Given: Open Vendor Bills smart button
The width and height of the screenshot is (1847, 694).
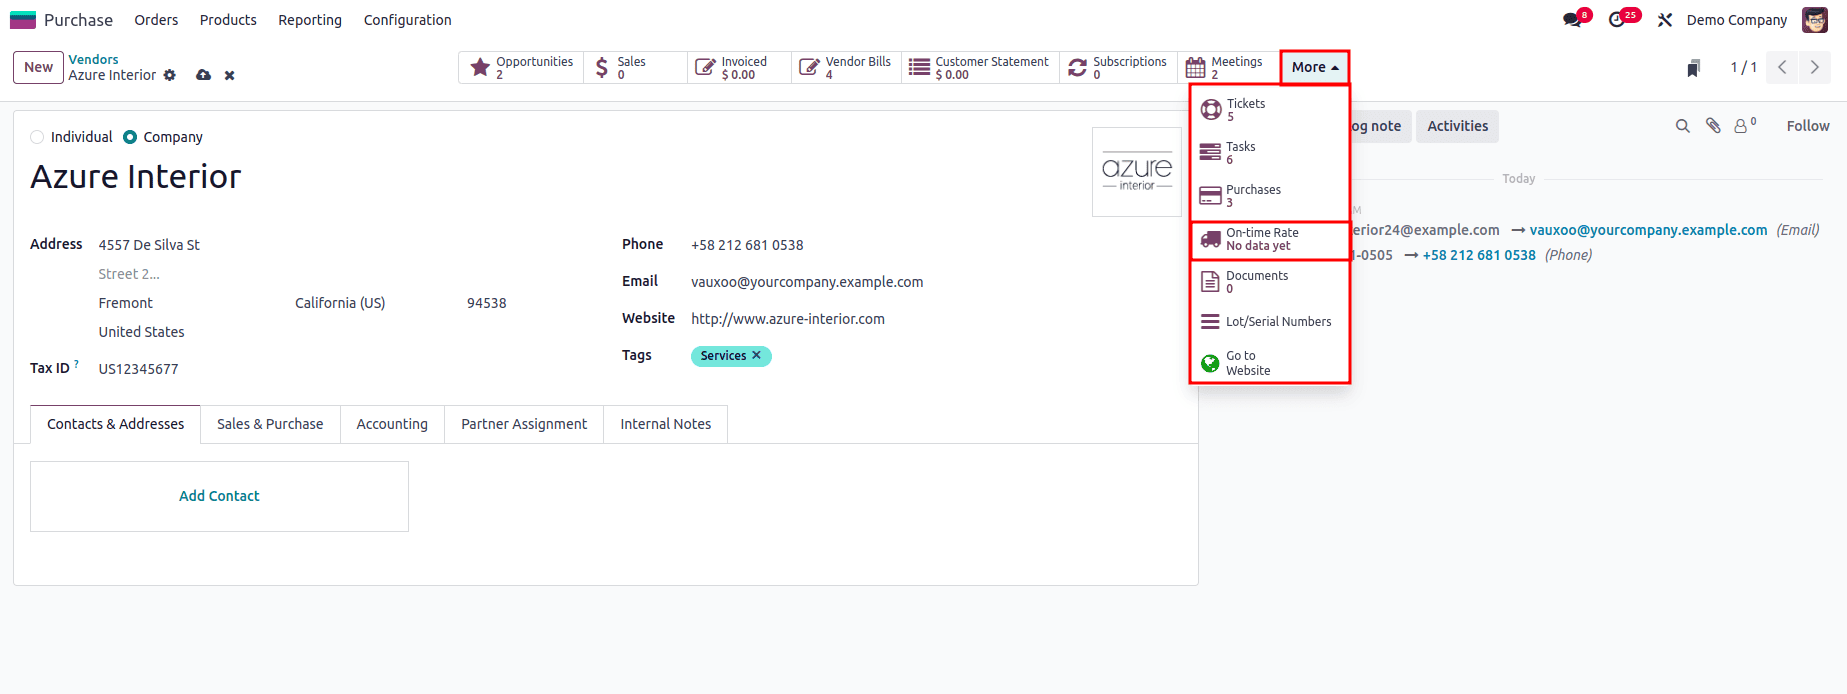Looking at the screenshot, I should point(846,67).
